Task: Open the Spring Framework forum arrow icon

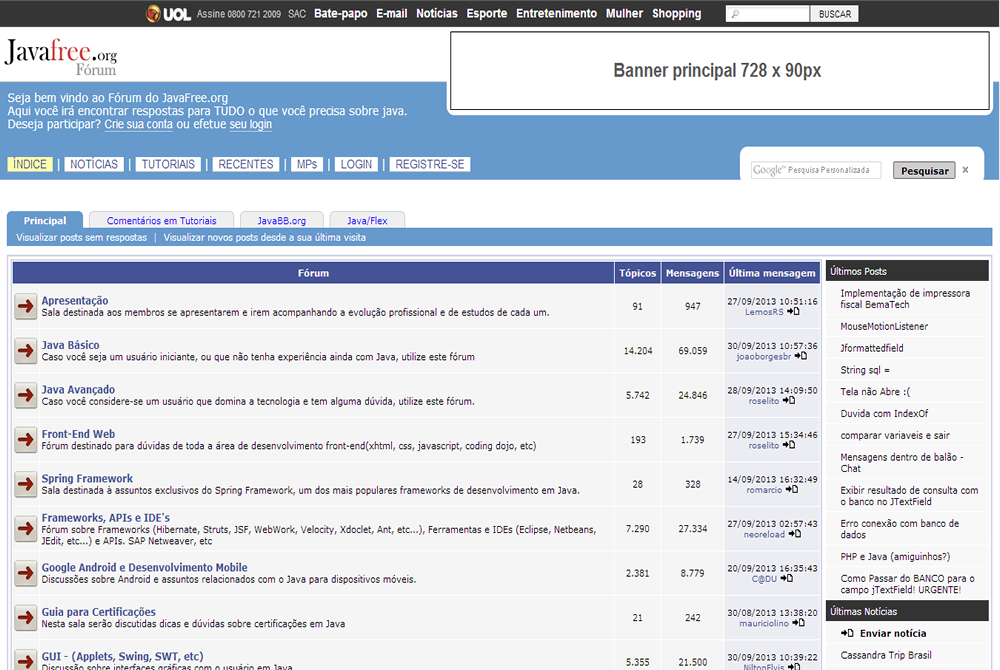Action: pos(26,484)
